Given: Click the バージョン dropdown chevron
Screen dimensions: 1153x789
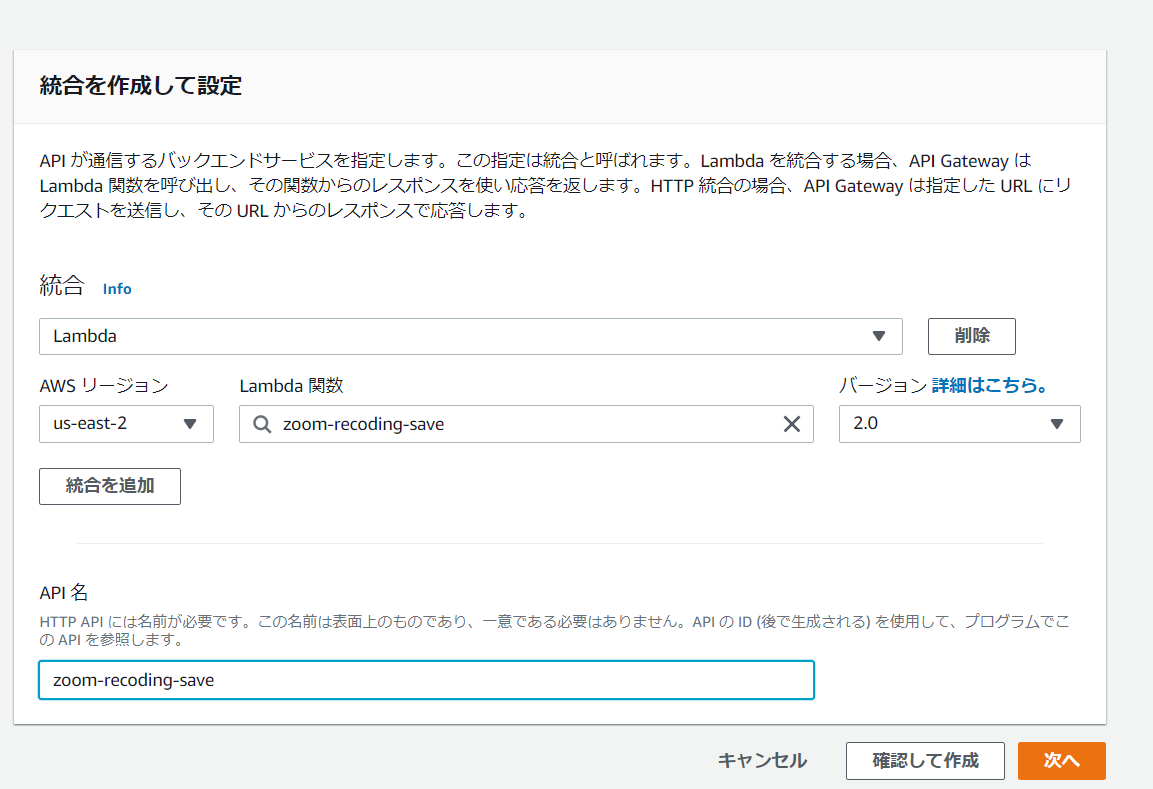Looking at the screenshot, I should [x=1058, y=424].
